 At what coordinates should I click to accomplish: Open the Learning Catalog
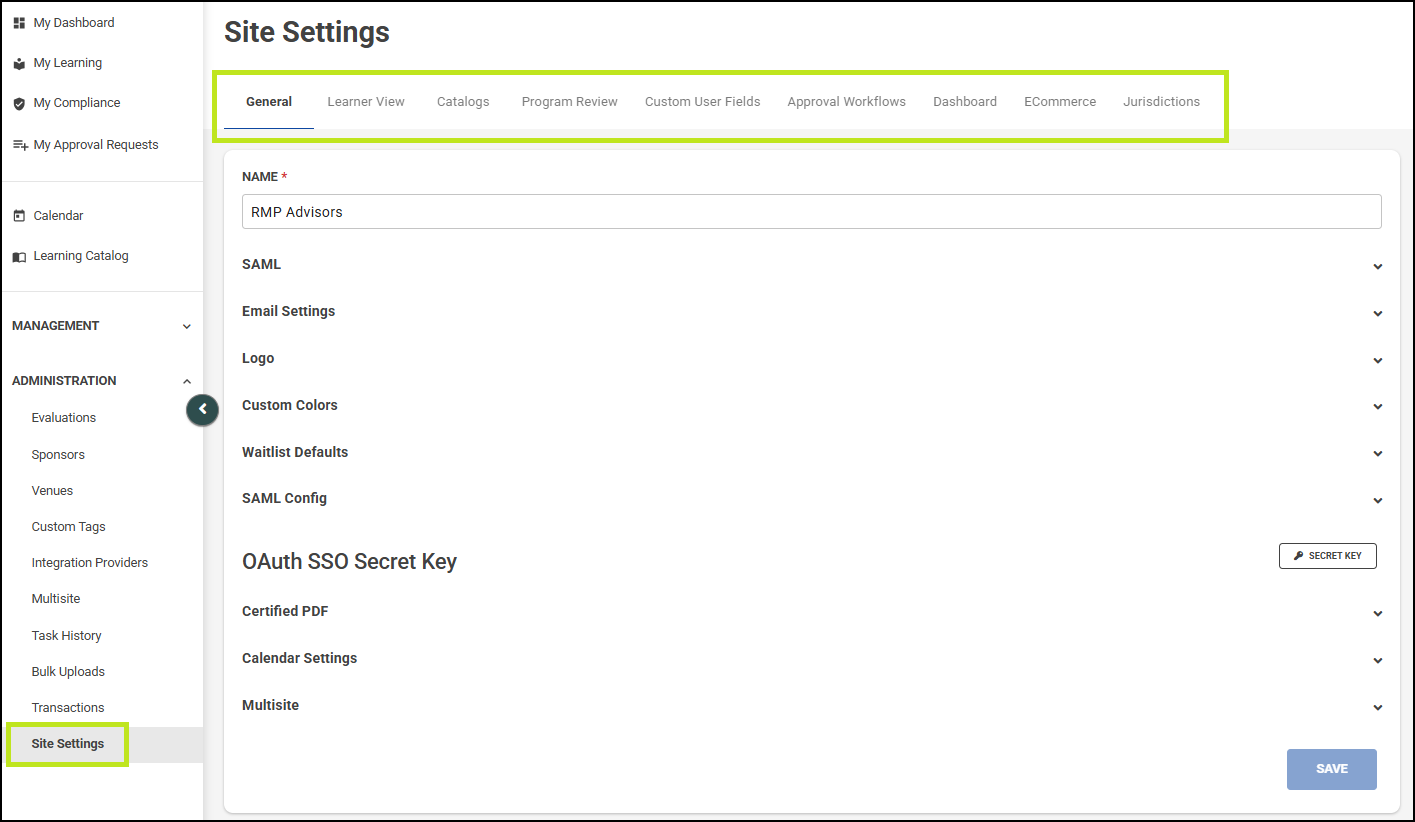pos(80,256)
